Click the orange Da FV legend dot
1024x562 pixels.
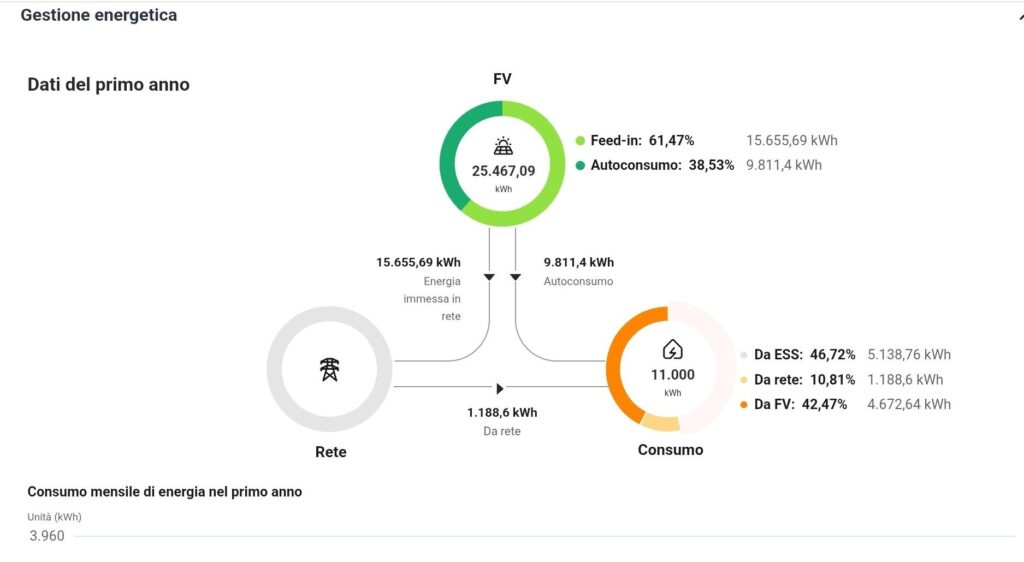pyautogui.click(x=744, y=405)
